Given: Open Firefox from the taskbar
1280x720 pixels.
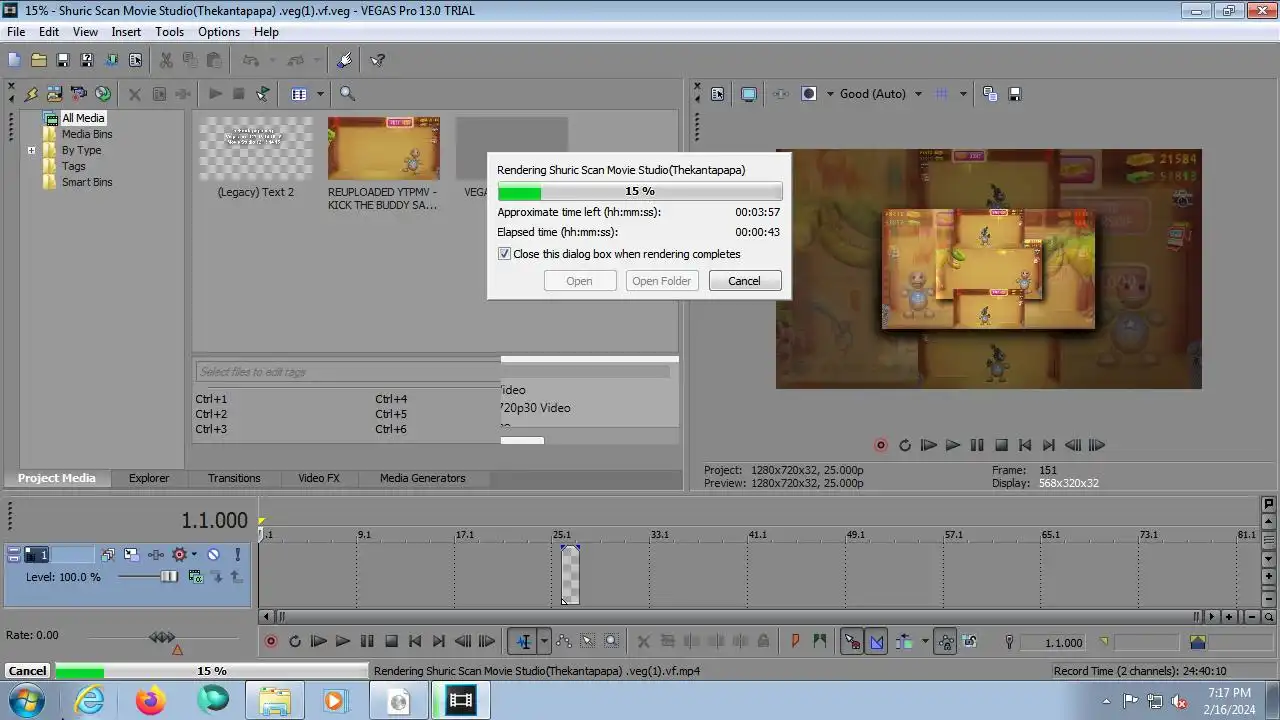Looking at the screenshot, I should tap(151, 700).
